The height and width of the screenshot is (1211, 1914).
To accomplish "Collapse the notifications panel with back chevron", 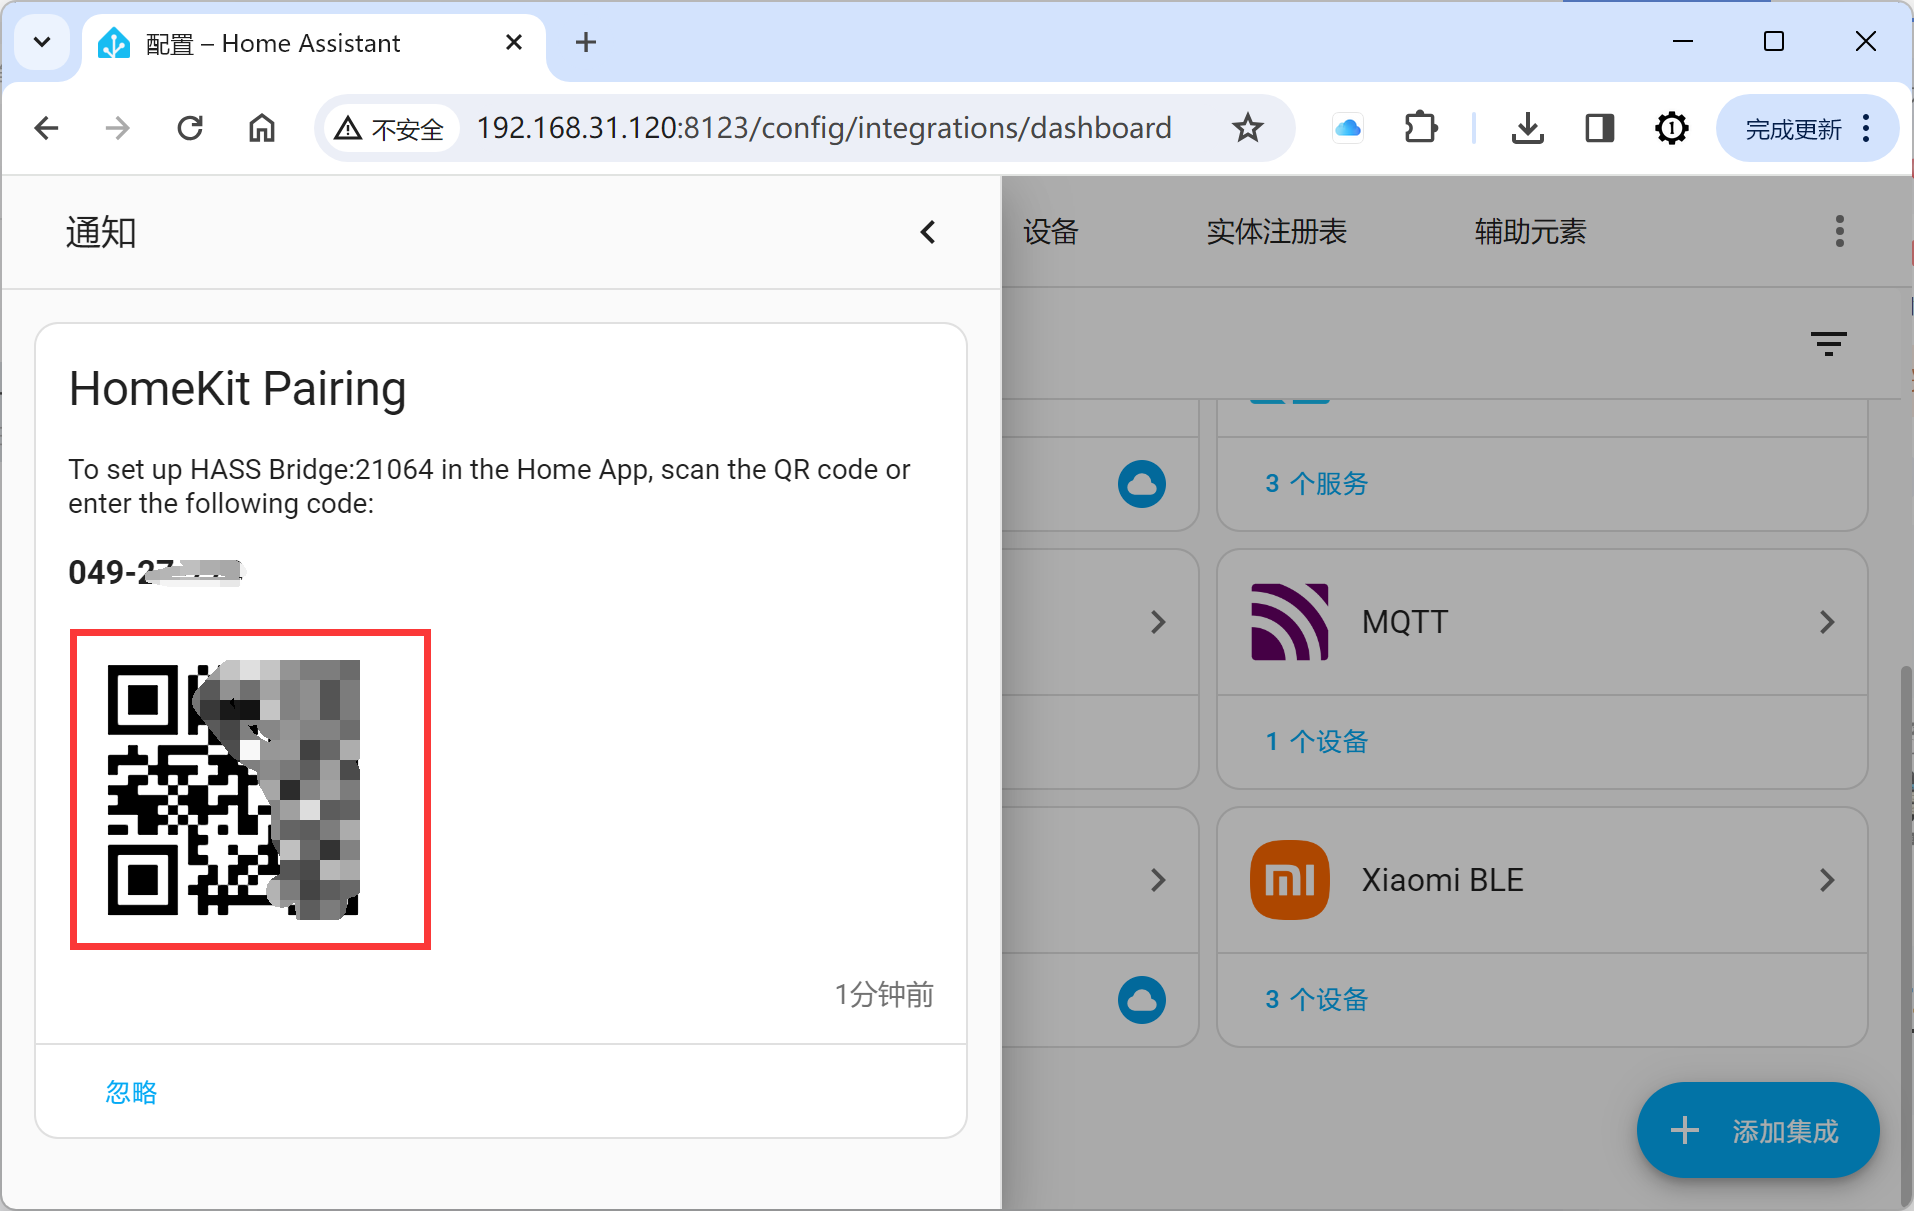I will [928, 232].
